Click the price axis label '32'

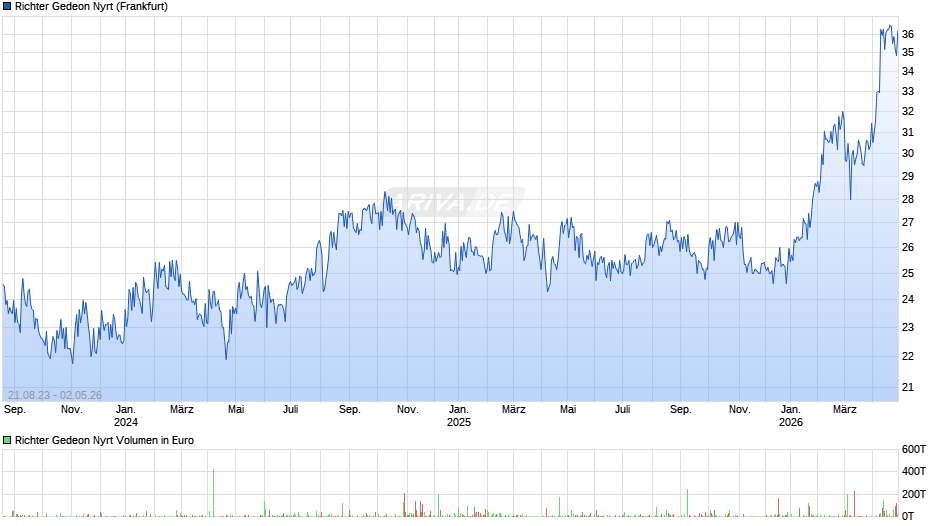908,111
